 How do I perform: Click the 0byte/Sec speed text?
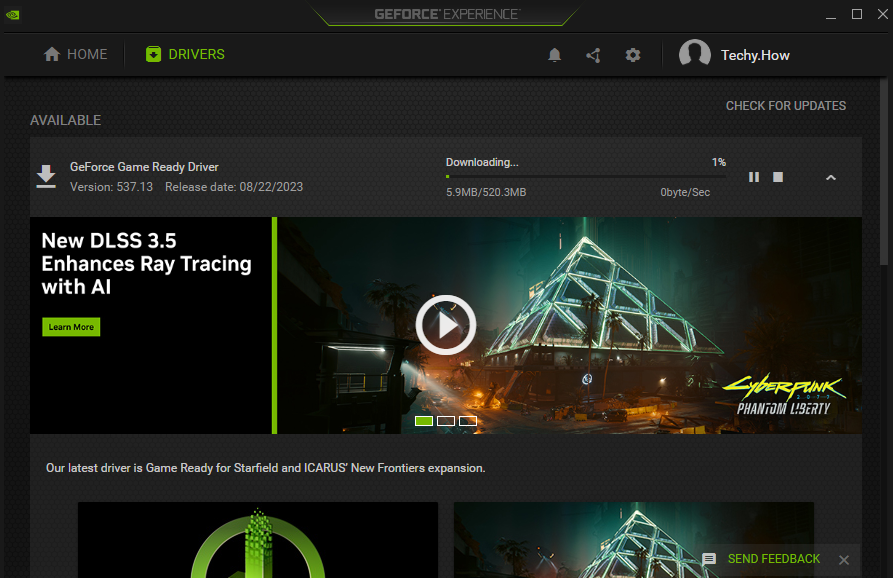[685, 192]
